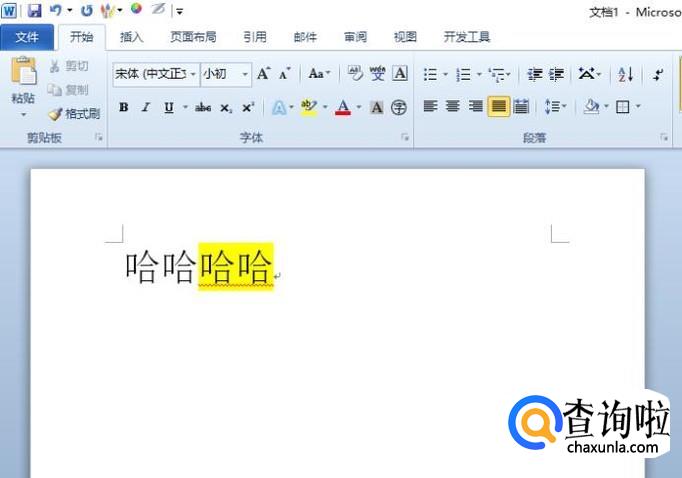Image resolution: width=682 pixels, height=478 pixels.
Task: Click the Line Spacing icon
Action: (x=553, y=107)
